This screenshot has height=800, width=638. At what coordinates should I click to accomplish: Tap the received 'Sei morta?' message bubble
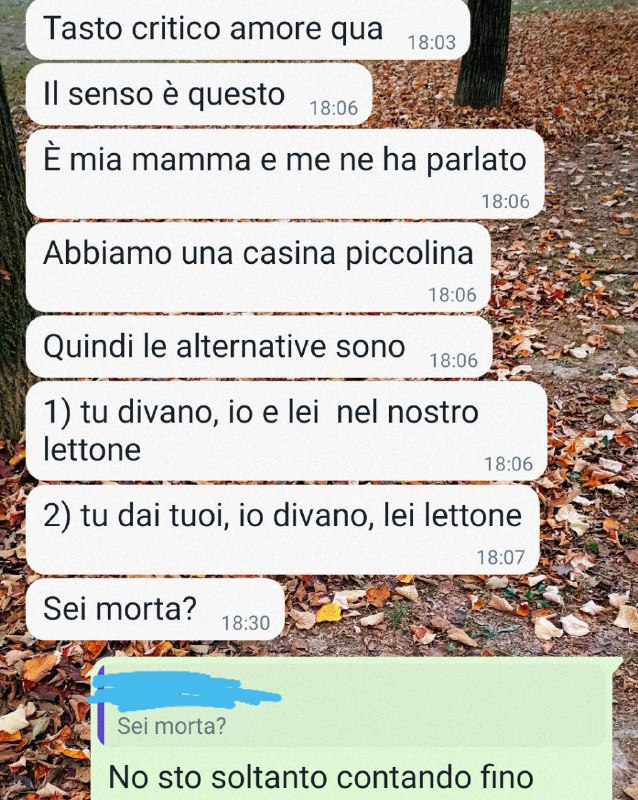coord(155,609)
